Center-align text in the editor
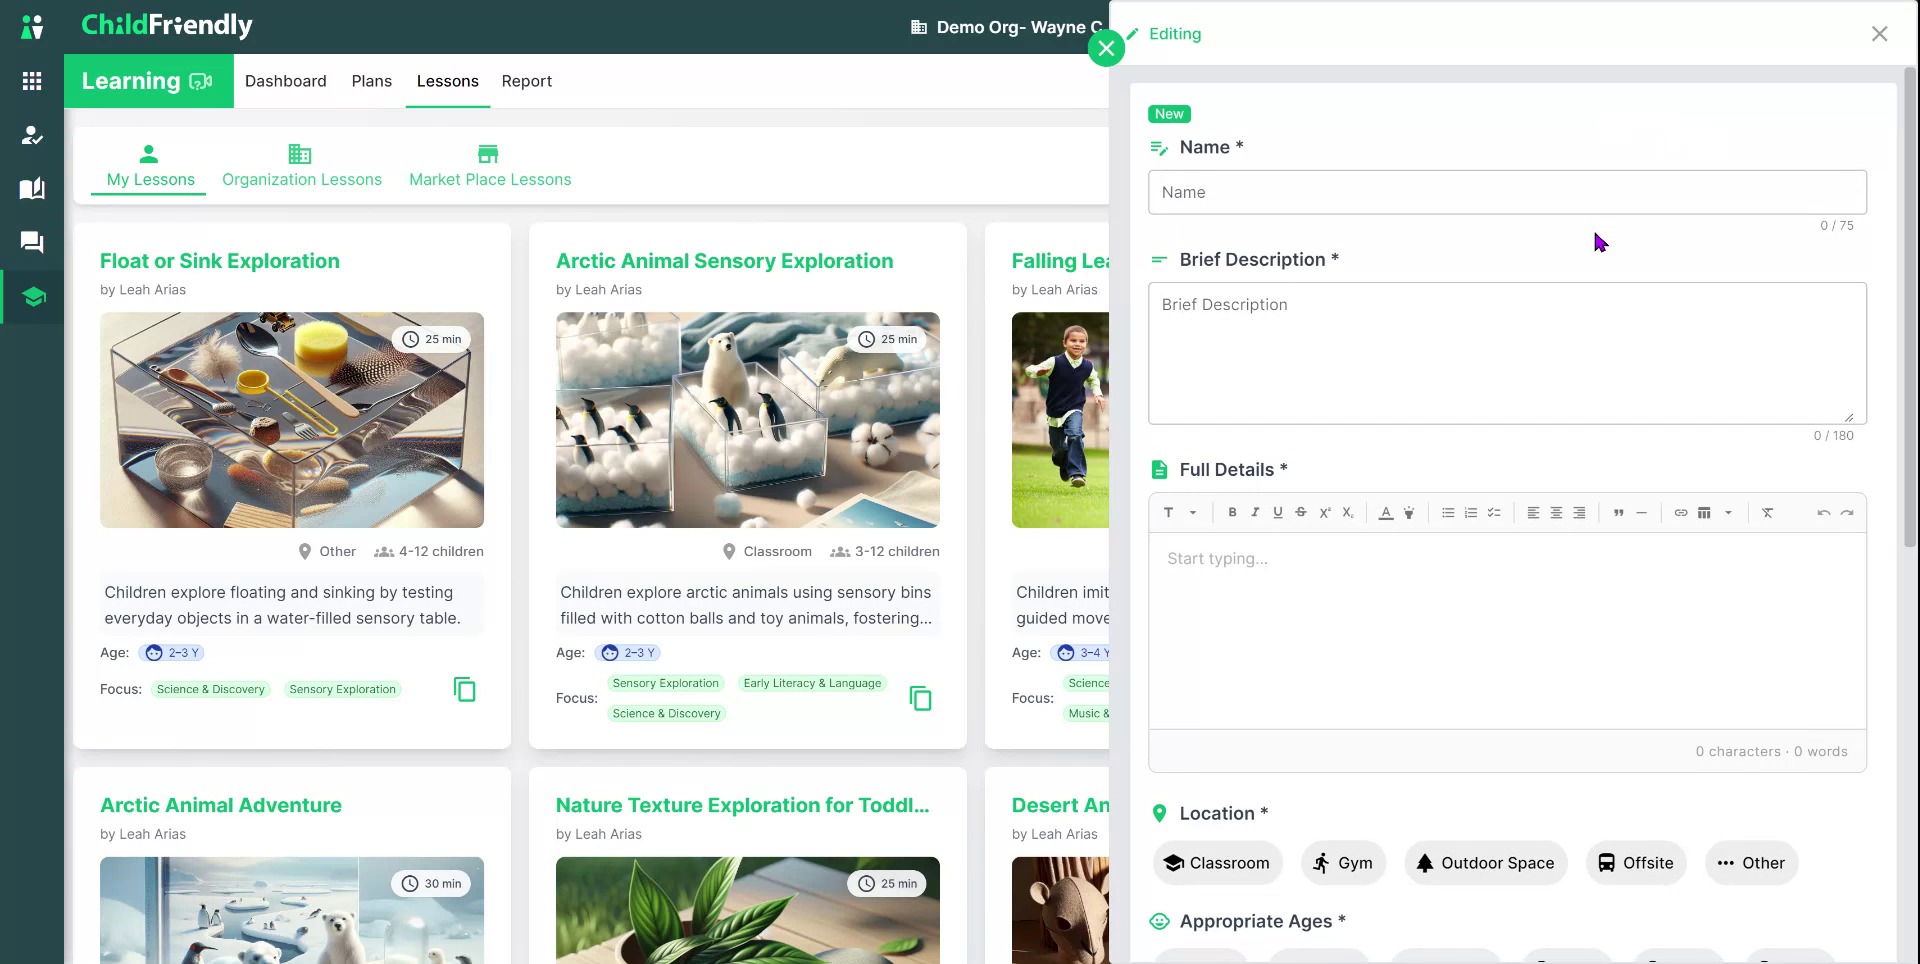The width and height of the screenshot is (1920, 964). click(x=1556, y=513)
